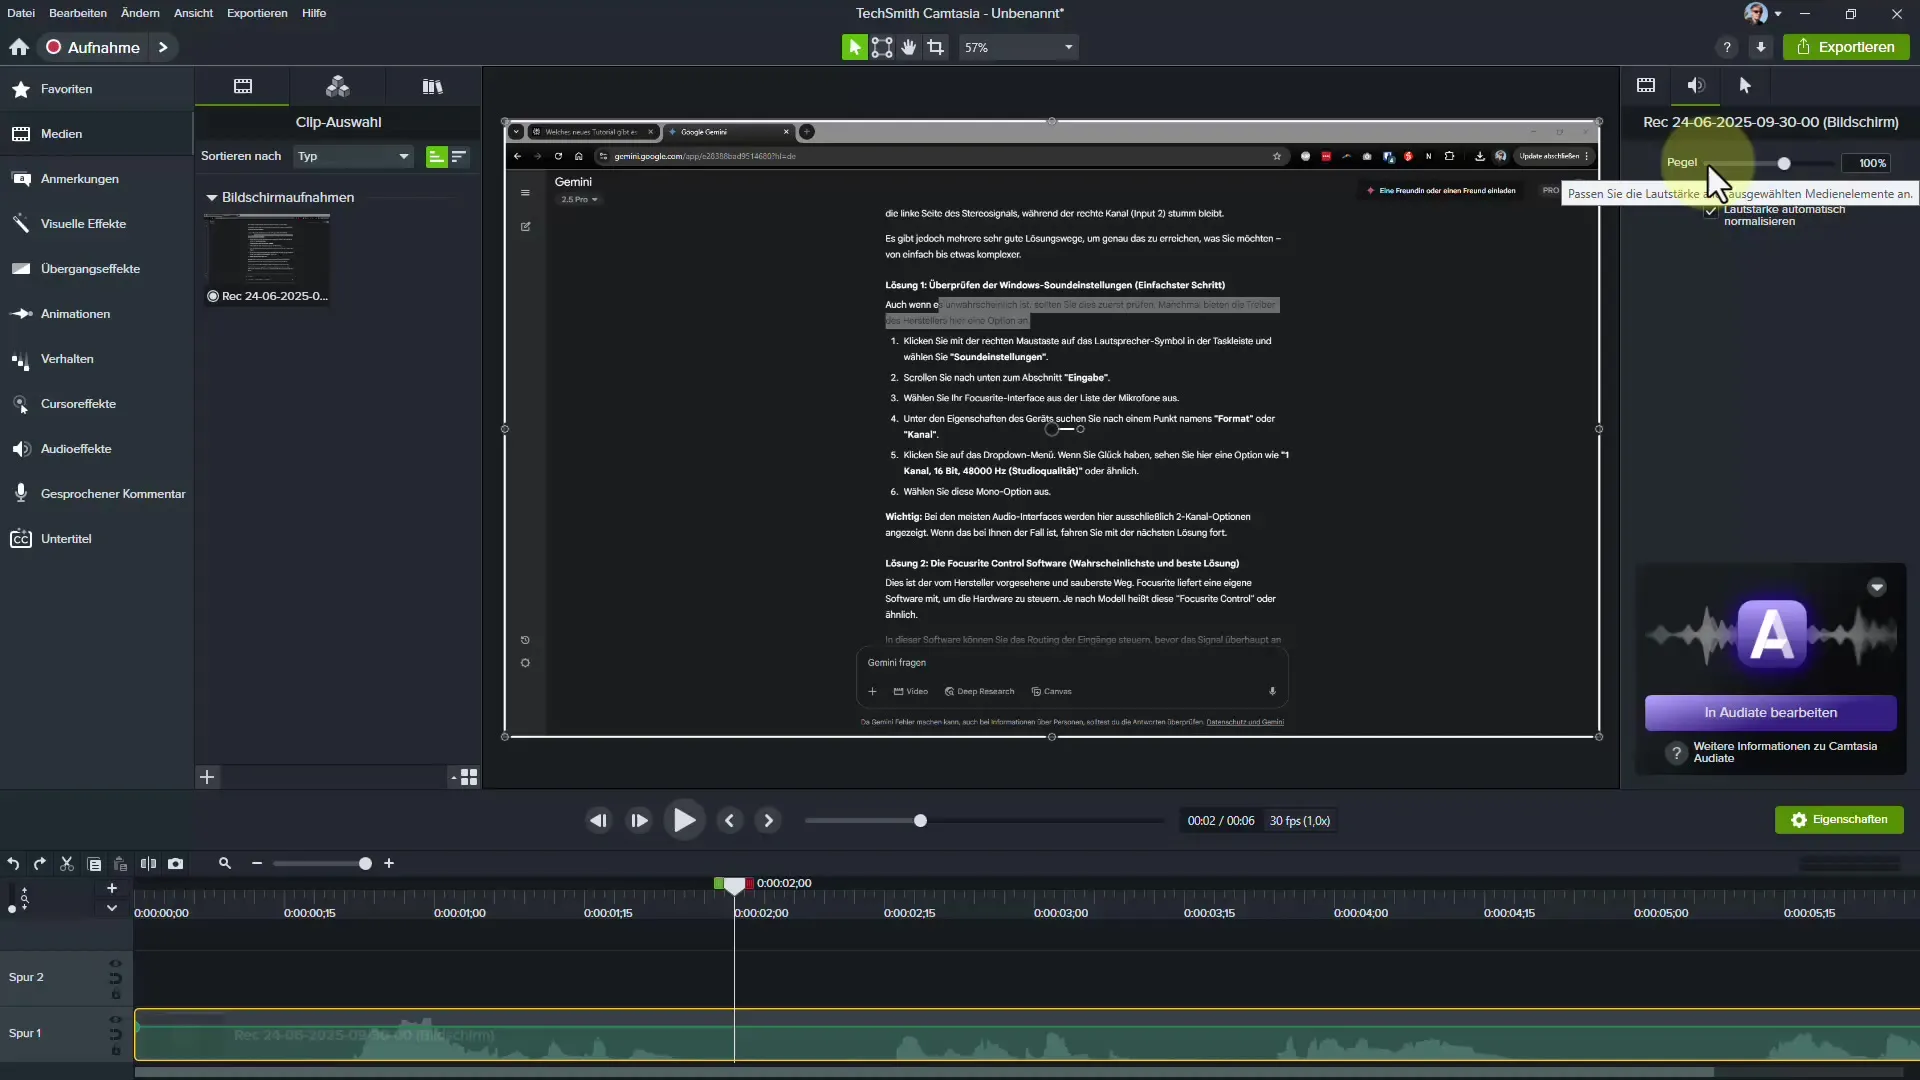Click the timeline zoom magnifier icon
The height and width of the screenshot is (1080, 1920).
coord(225,864)
